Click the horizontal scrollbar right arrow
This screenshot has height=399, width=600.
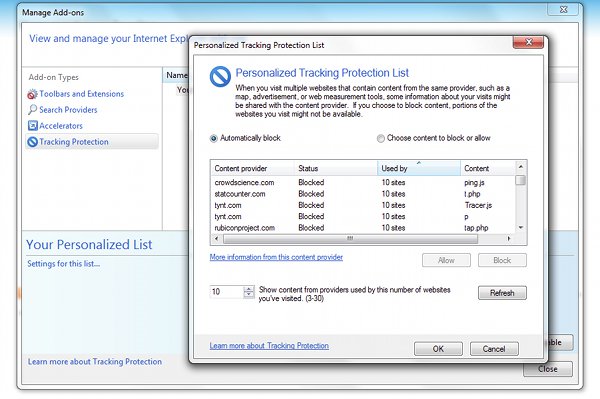tap(509, 238)
